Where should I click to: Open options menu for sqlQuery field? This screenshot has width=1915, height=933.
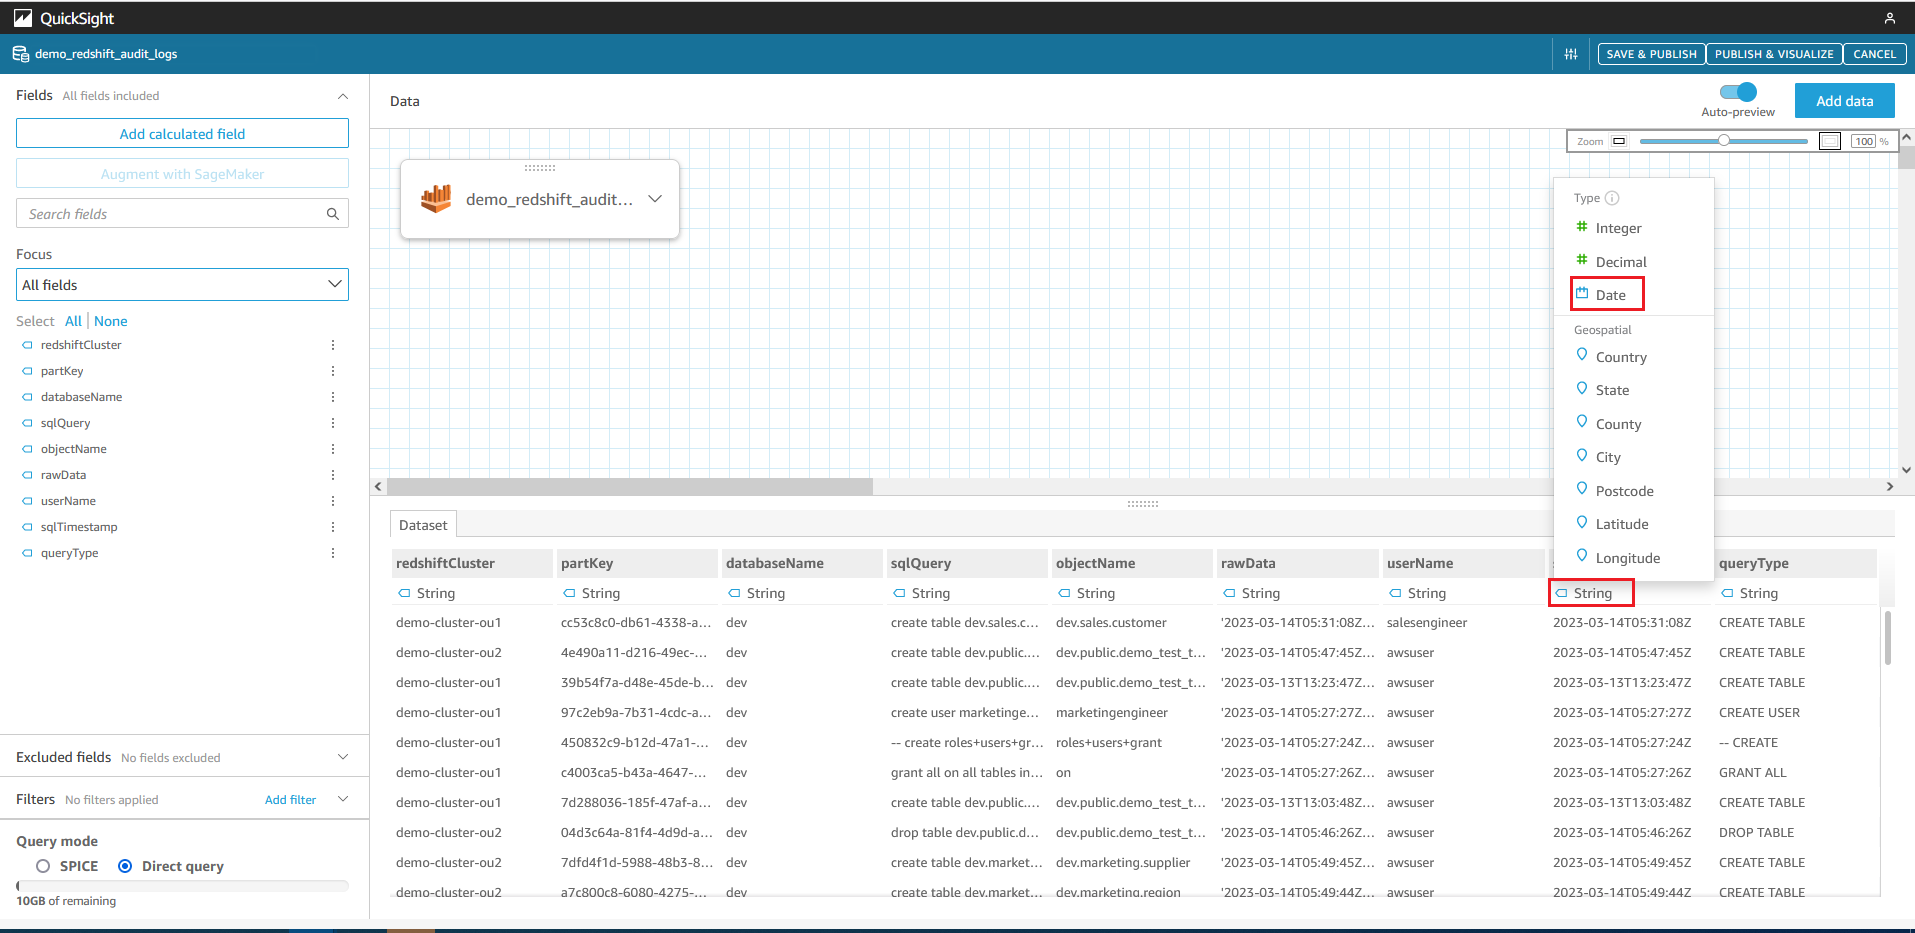coord(333,423)
